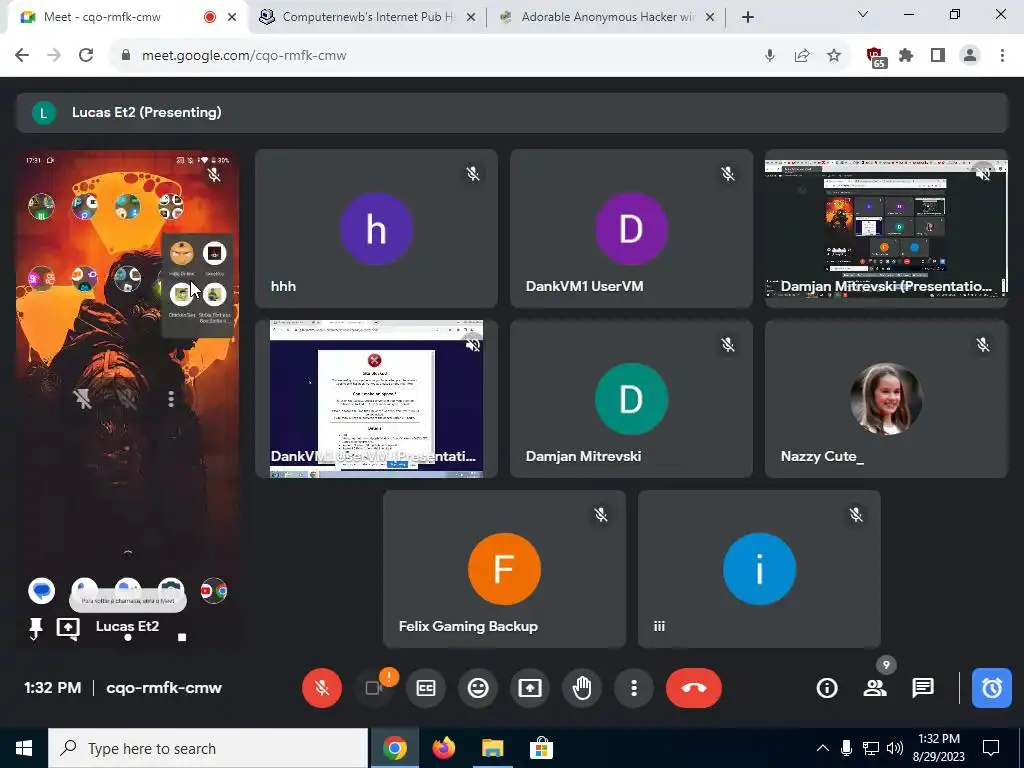Open the tray network icon

(x=871, y=748)
